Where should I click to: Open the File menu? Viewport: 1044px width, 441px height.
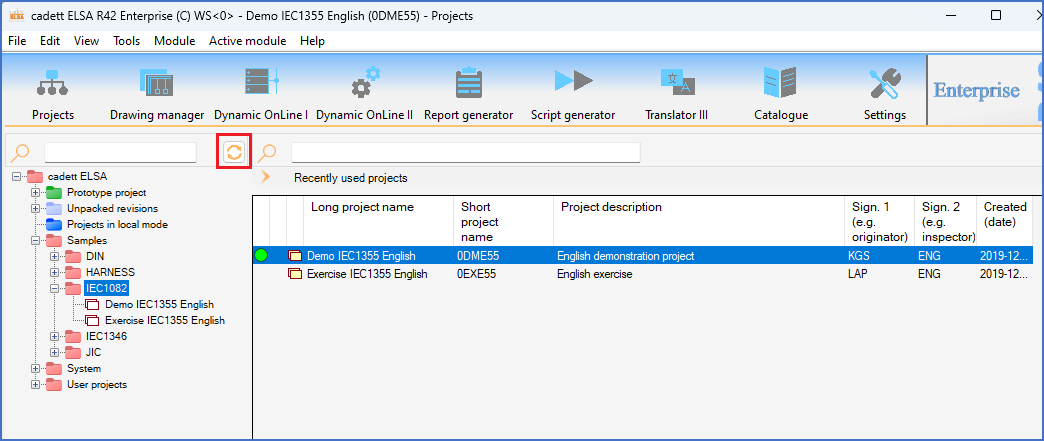(17, 41)
